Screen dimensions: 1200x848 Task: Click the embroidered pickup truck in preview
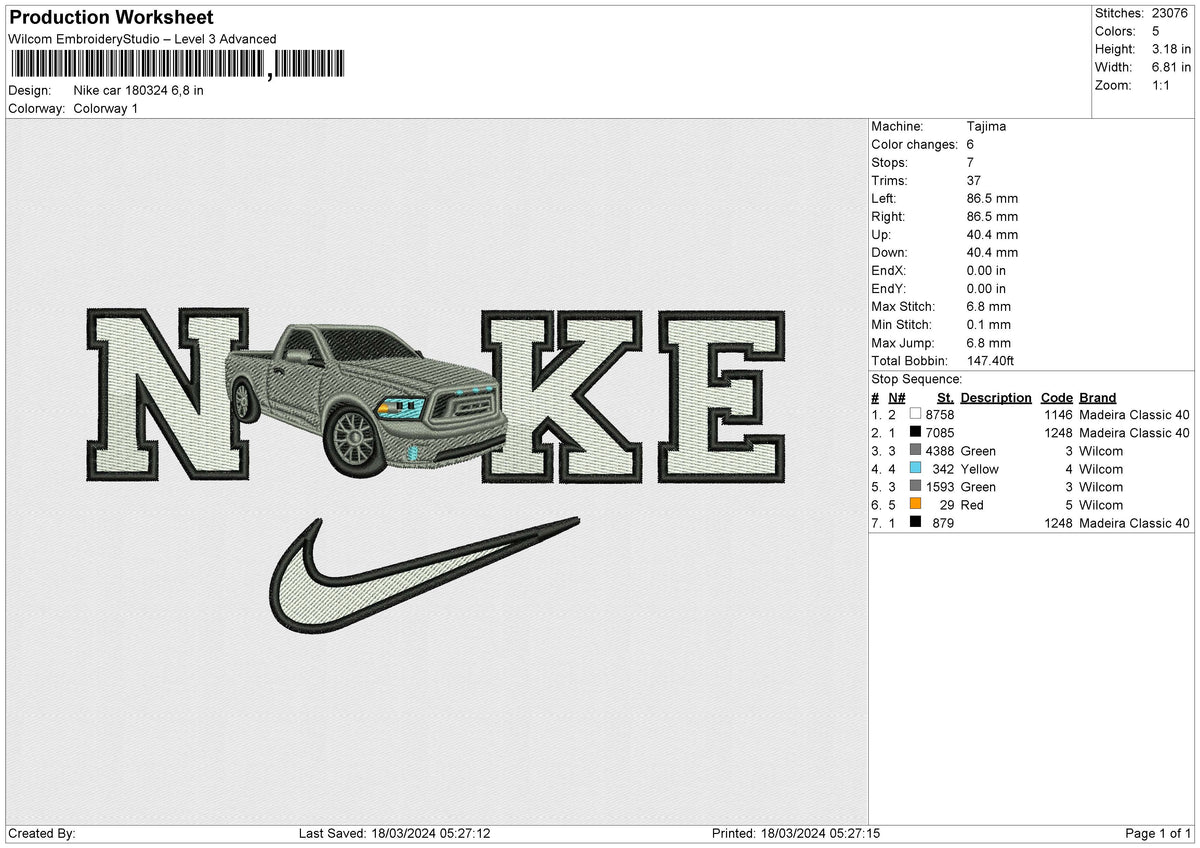[x=367, y=400]
